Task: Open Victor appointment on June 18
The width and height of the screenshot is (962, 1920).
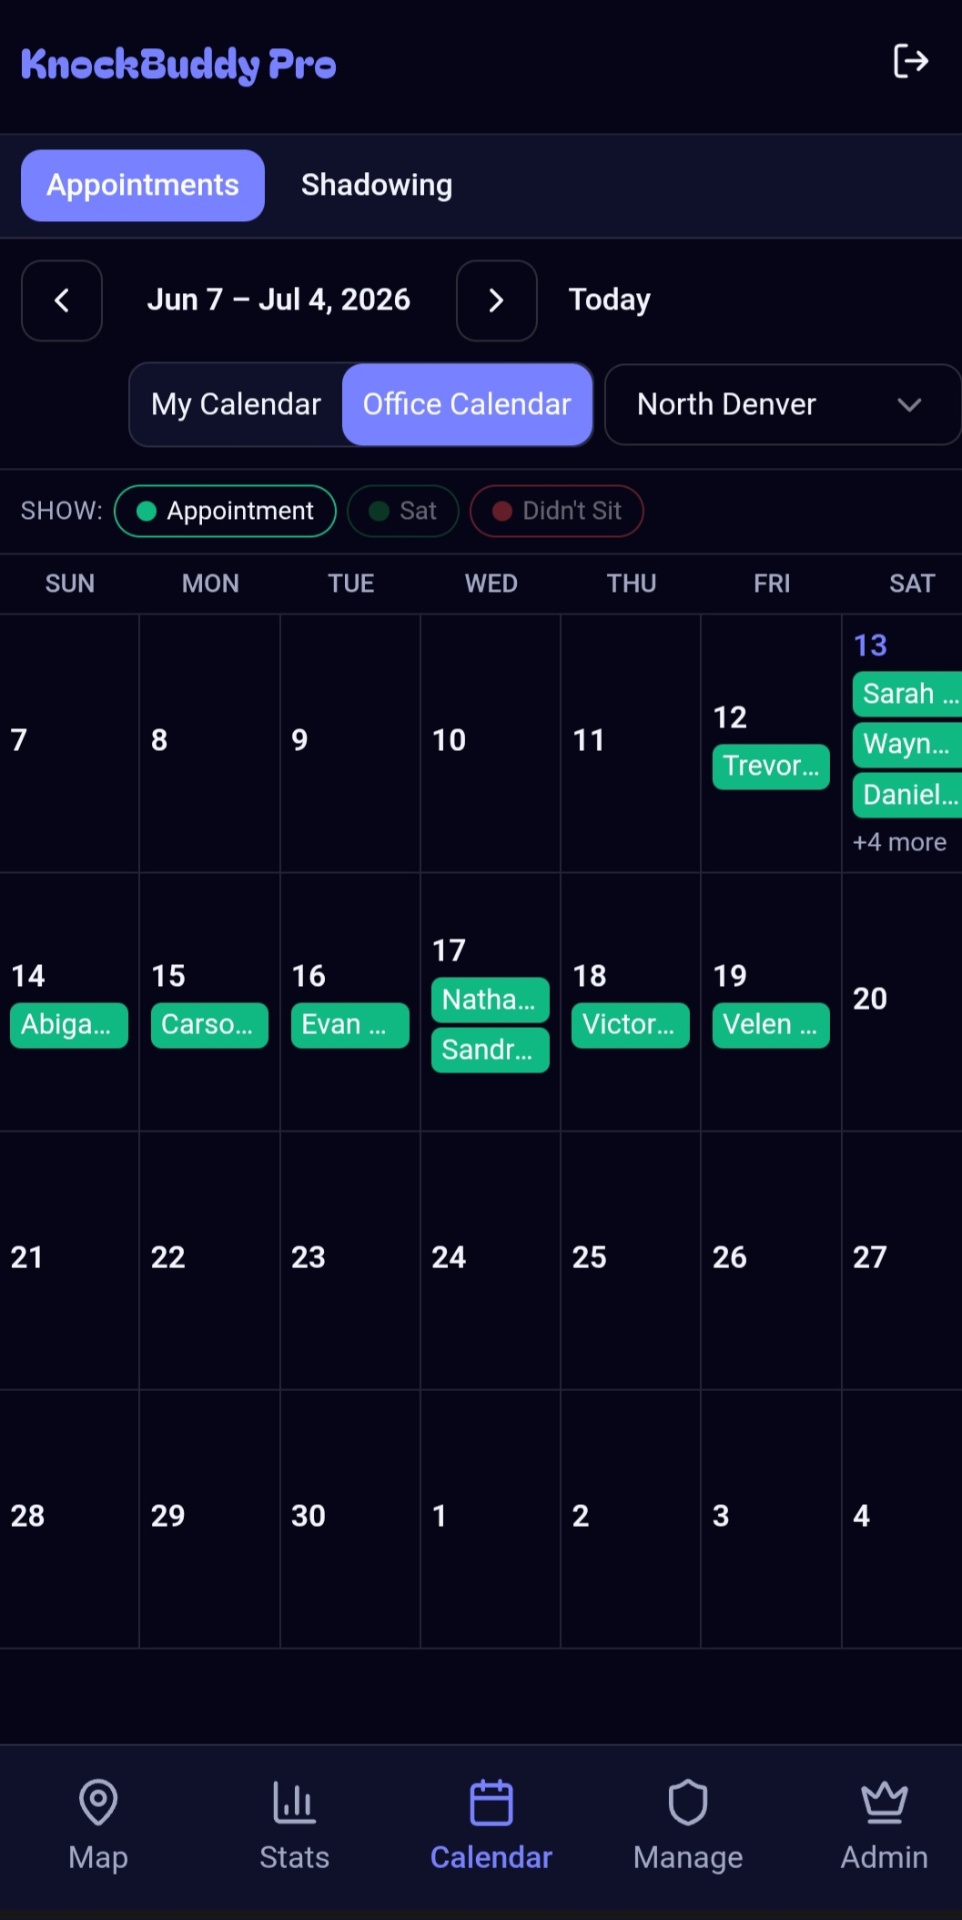Action: [x=630, y=1025]
